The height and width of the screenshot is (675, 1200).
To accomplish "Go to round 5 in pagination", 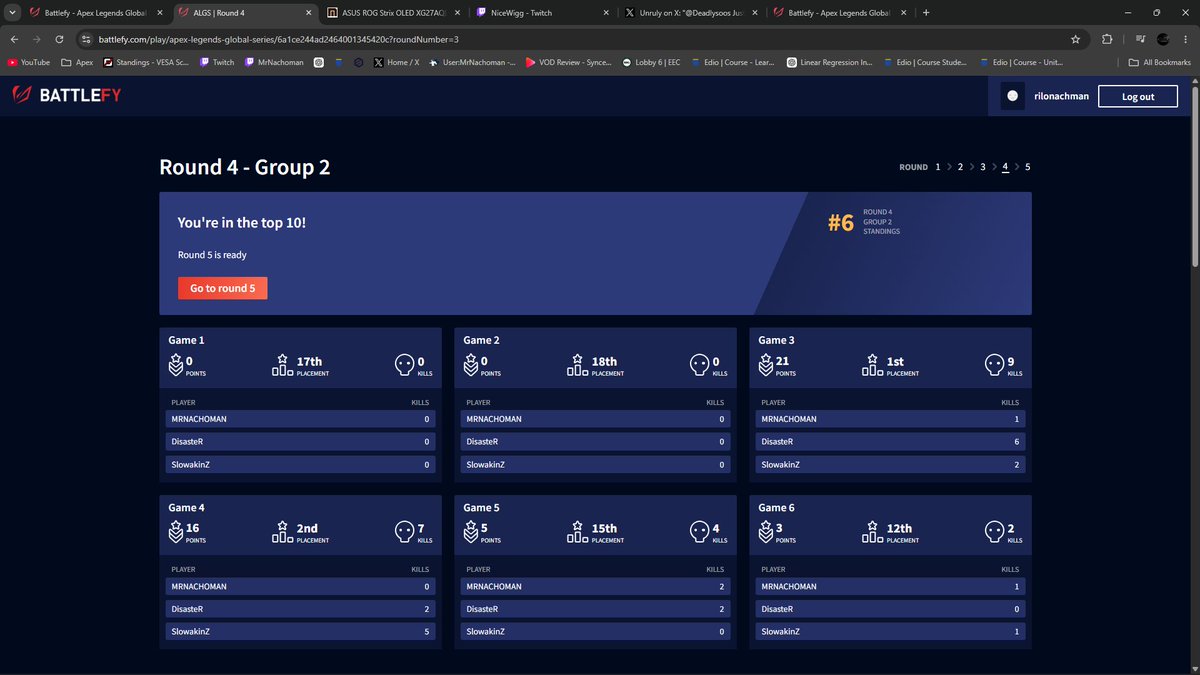I will [1027, 167].
